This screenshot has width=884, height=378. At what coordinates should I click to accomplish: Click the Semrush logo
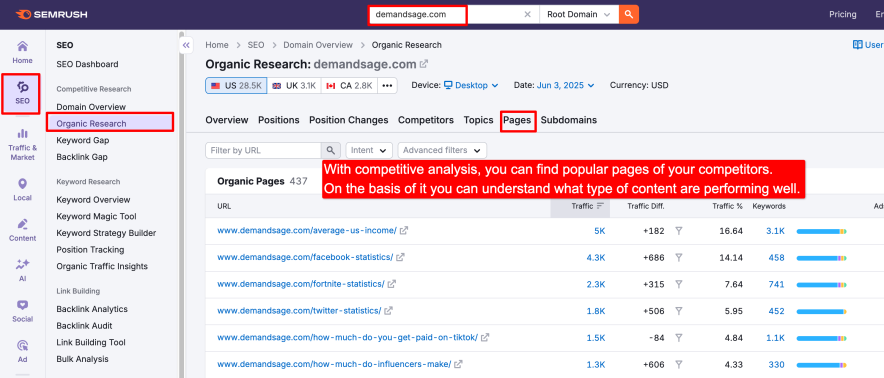[x=51, y=14]
